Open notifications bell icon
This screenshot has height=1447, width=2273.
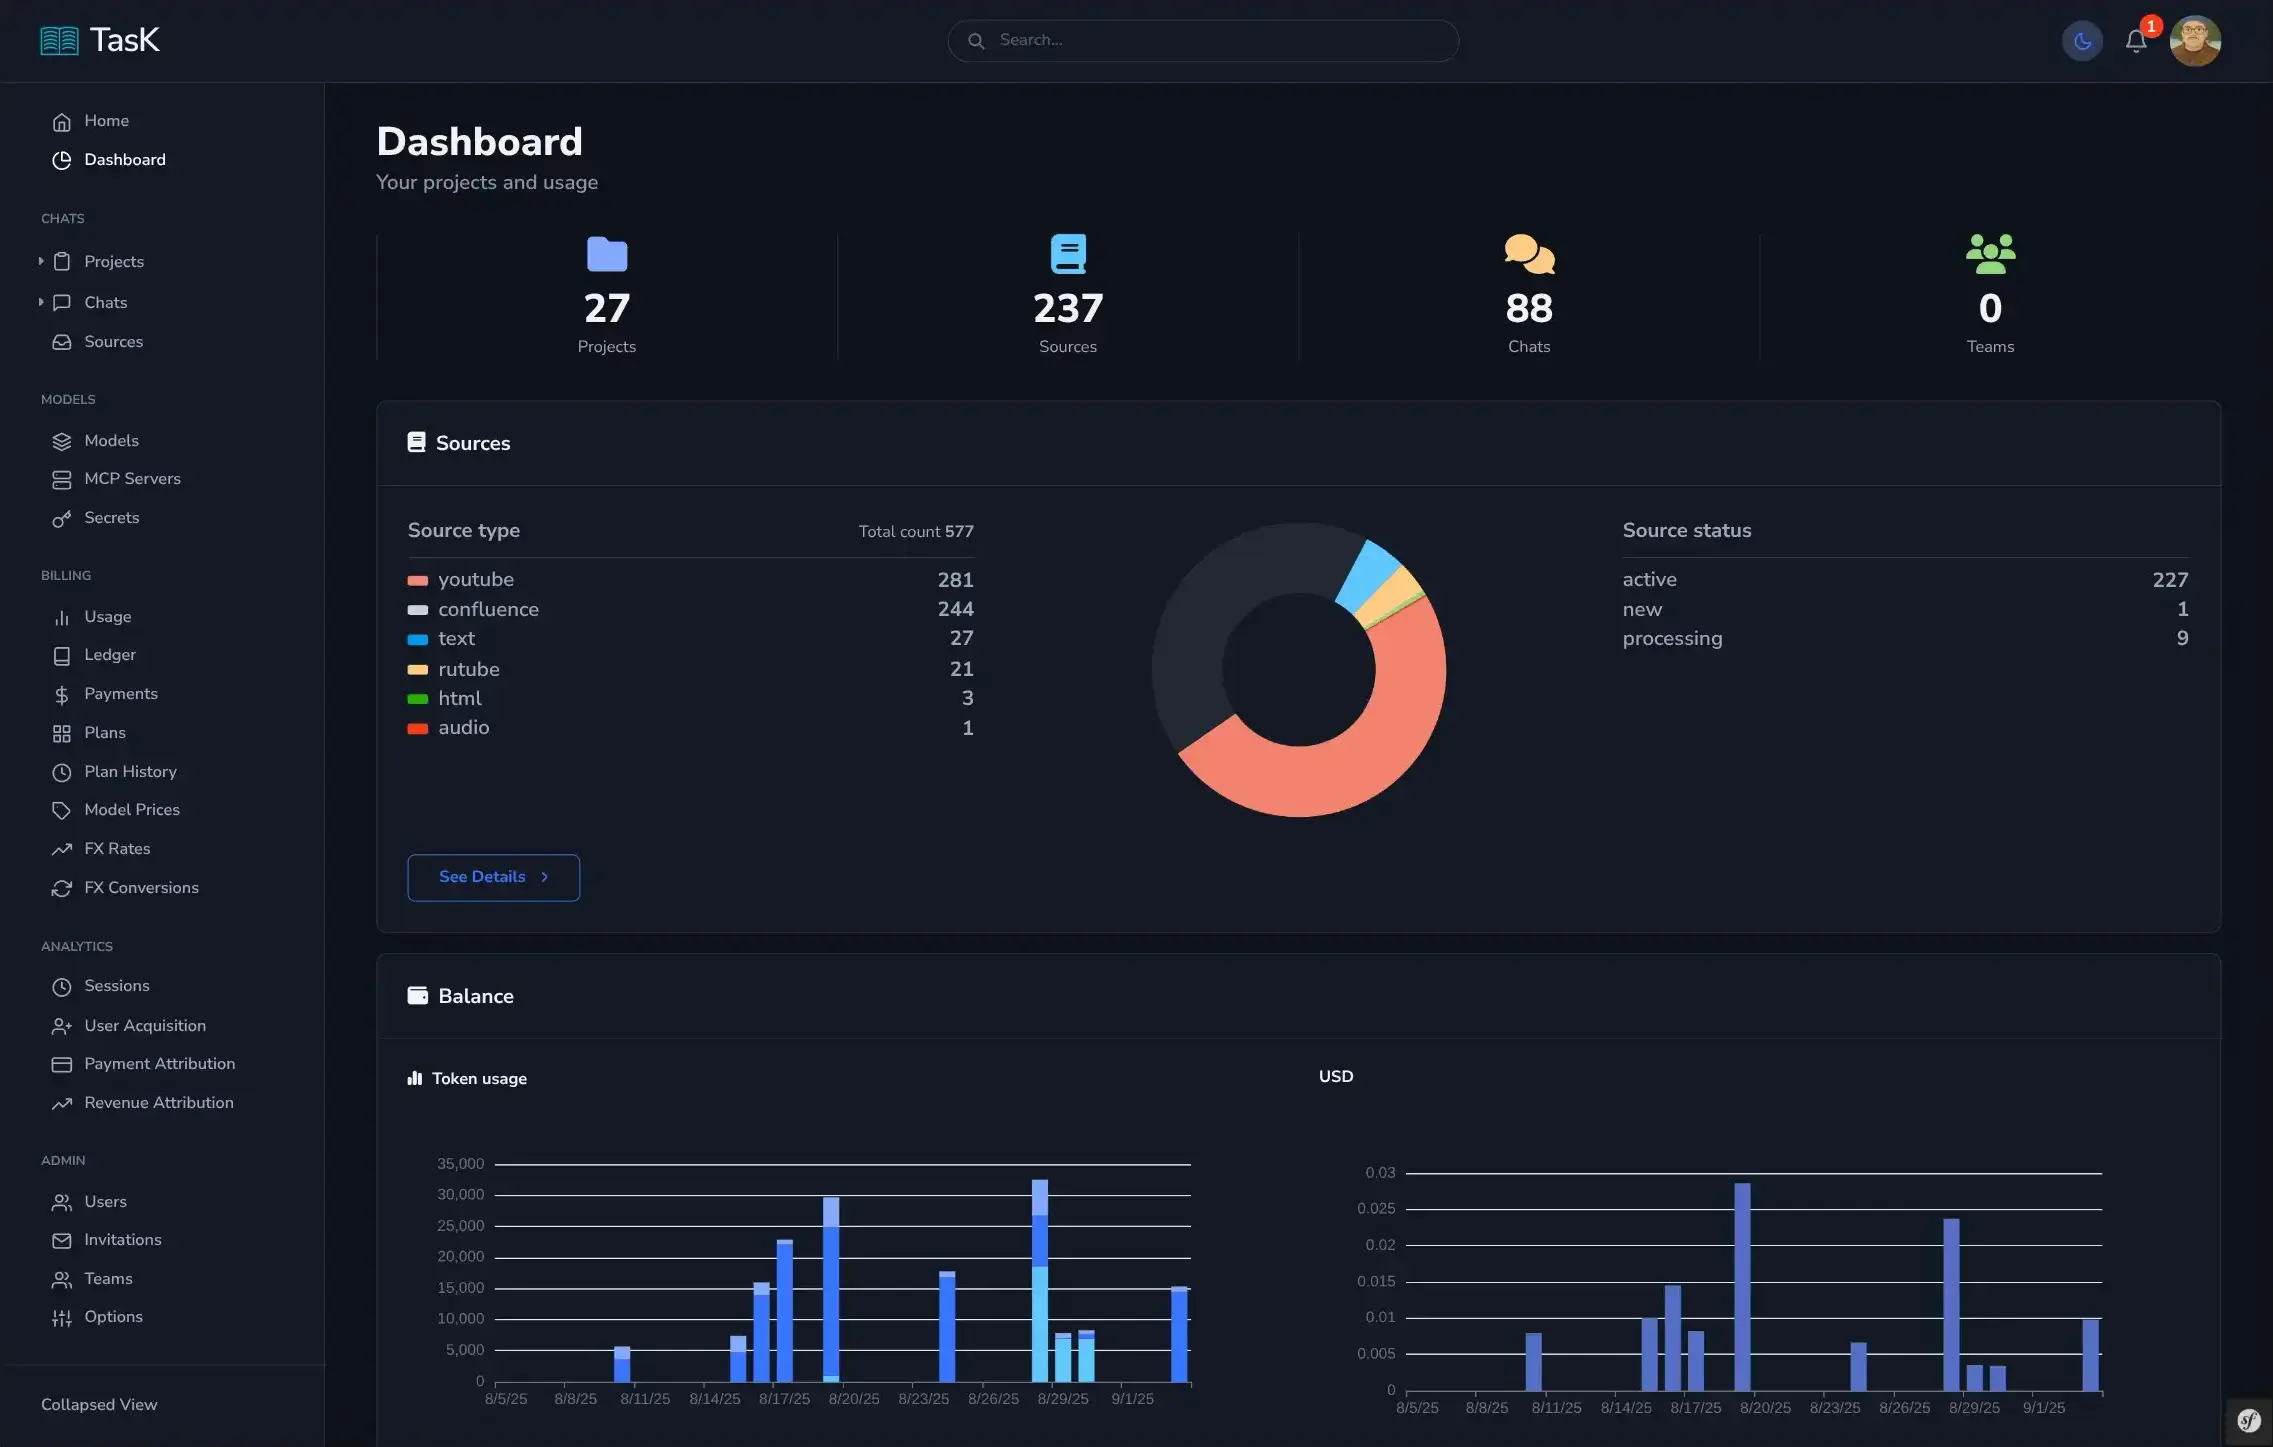(2136, 41)
